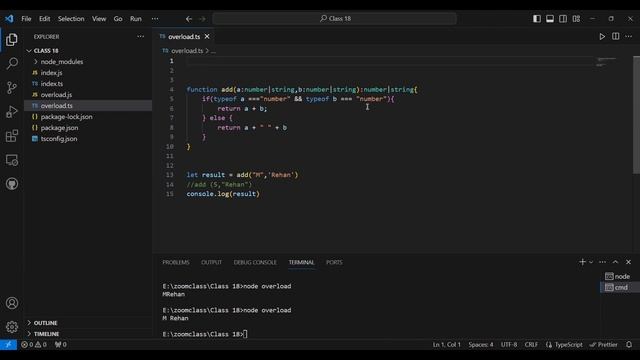Image resolution: width=640 pixels, height=360 pixels.
Task: Open the Run and Debug view
Action: tap(12, 111)
